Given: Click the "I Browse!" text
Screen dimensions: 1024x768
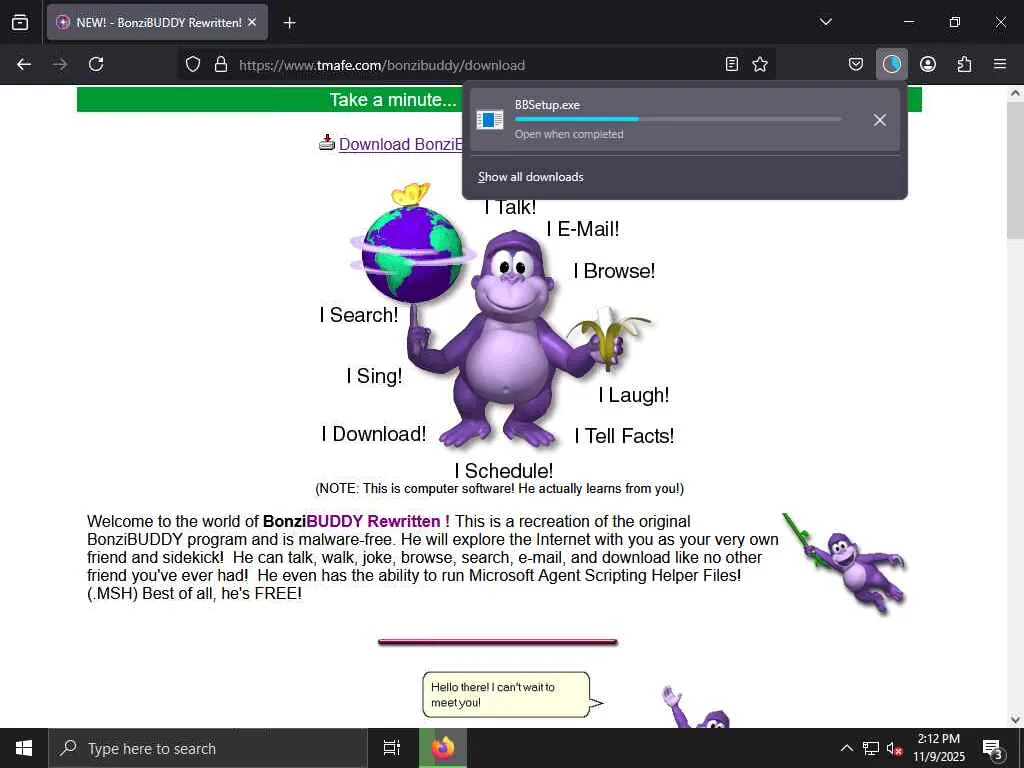Looking at the screenshot, I should pyautogui.click(x=614, y=271).
